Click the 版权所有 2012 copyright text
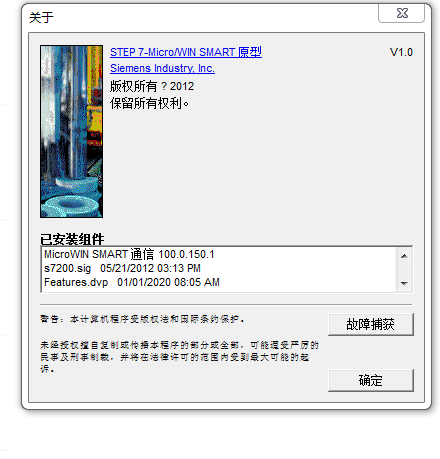440x459 pixels. pos(152,86)
